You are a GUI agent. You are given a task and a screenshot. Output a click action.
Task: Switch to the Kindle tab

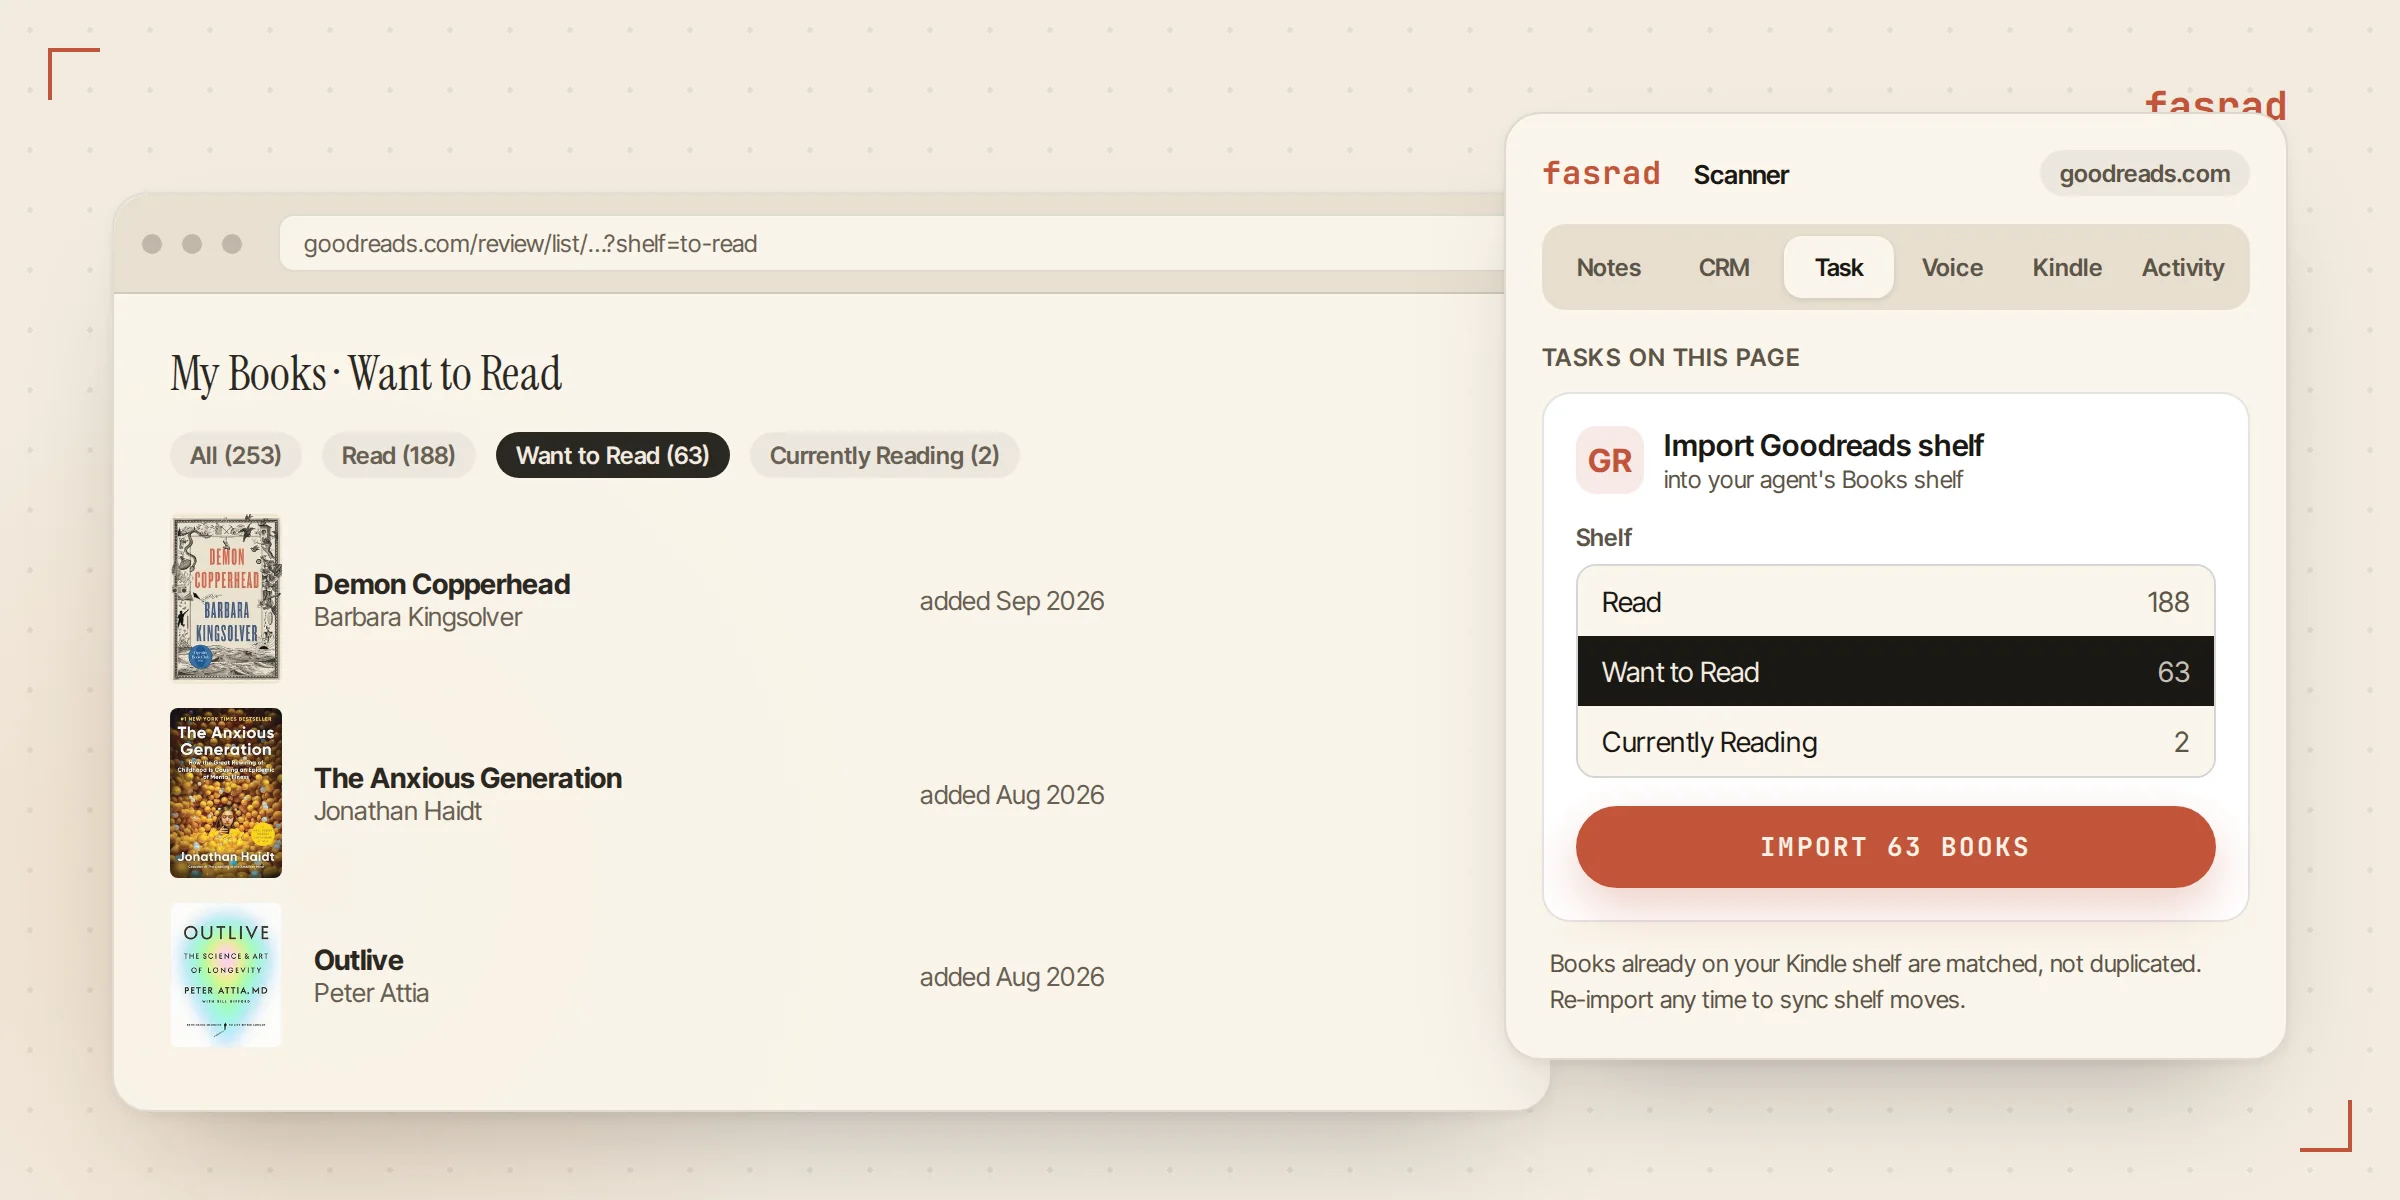pos(2066,267)
